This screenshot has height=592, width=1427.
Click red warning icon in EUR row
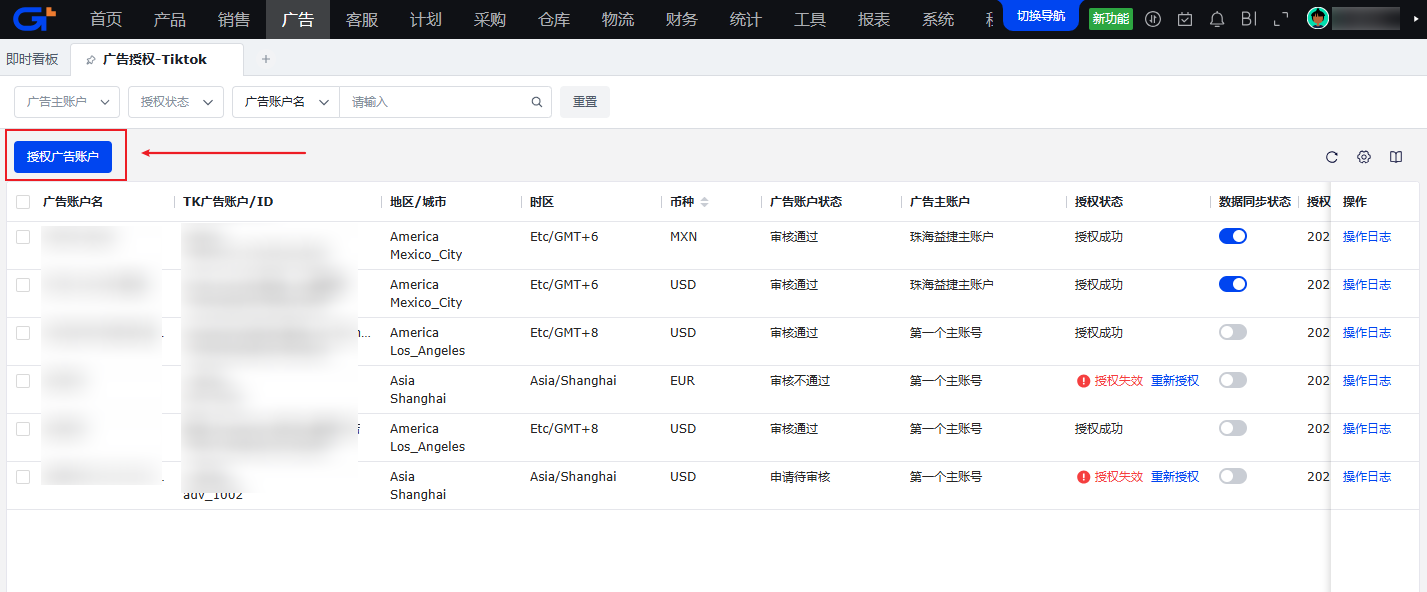(1083, 381)
